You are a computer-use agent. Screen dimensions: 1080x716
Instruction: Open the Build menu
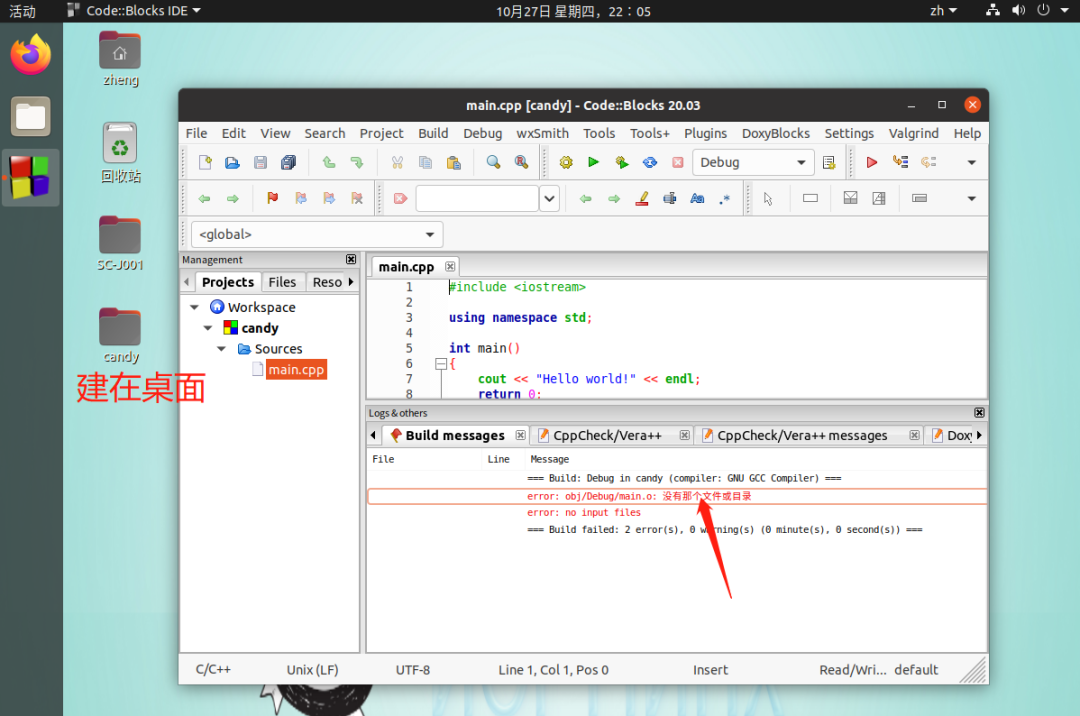[x=433, y=134]
